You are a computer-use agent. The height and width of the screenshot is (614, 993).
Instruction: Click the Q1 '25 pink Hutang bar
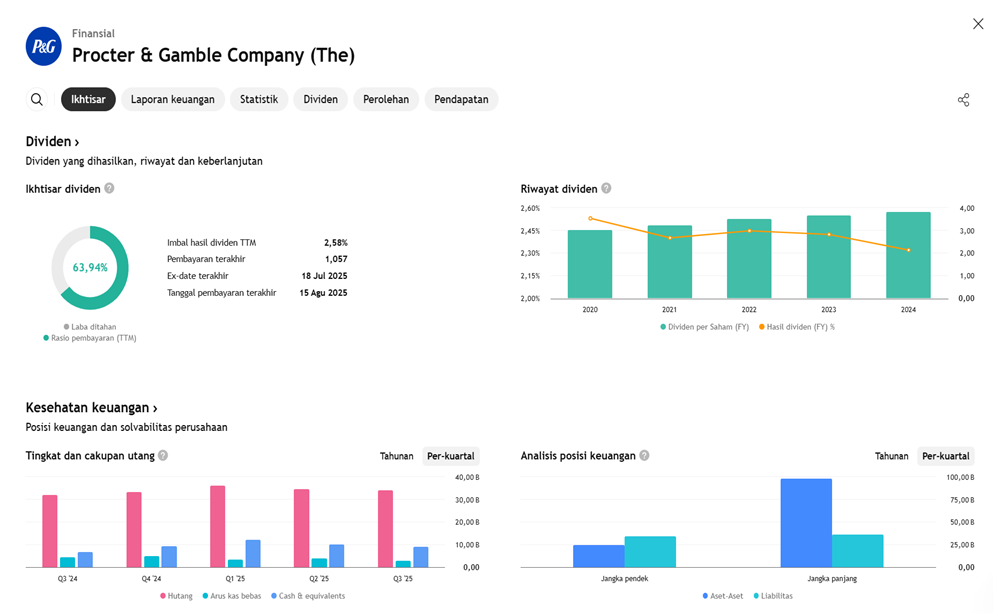pyautogui.click(x=218, y=527)
